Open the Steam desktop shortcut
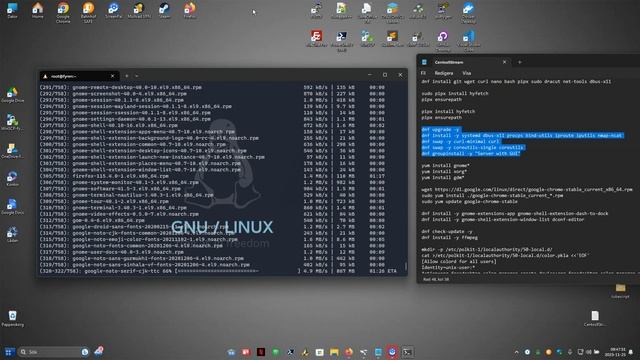The width and height of the screenshot is (640, 360). (x=164, y=11)
